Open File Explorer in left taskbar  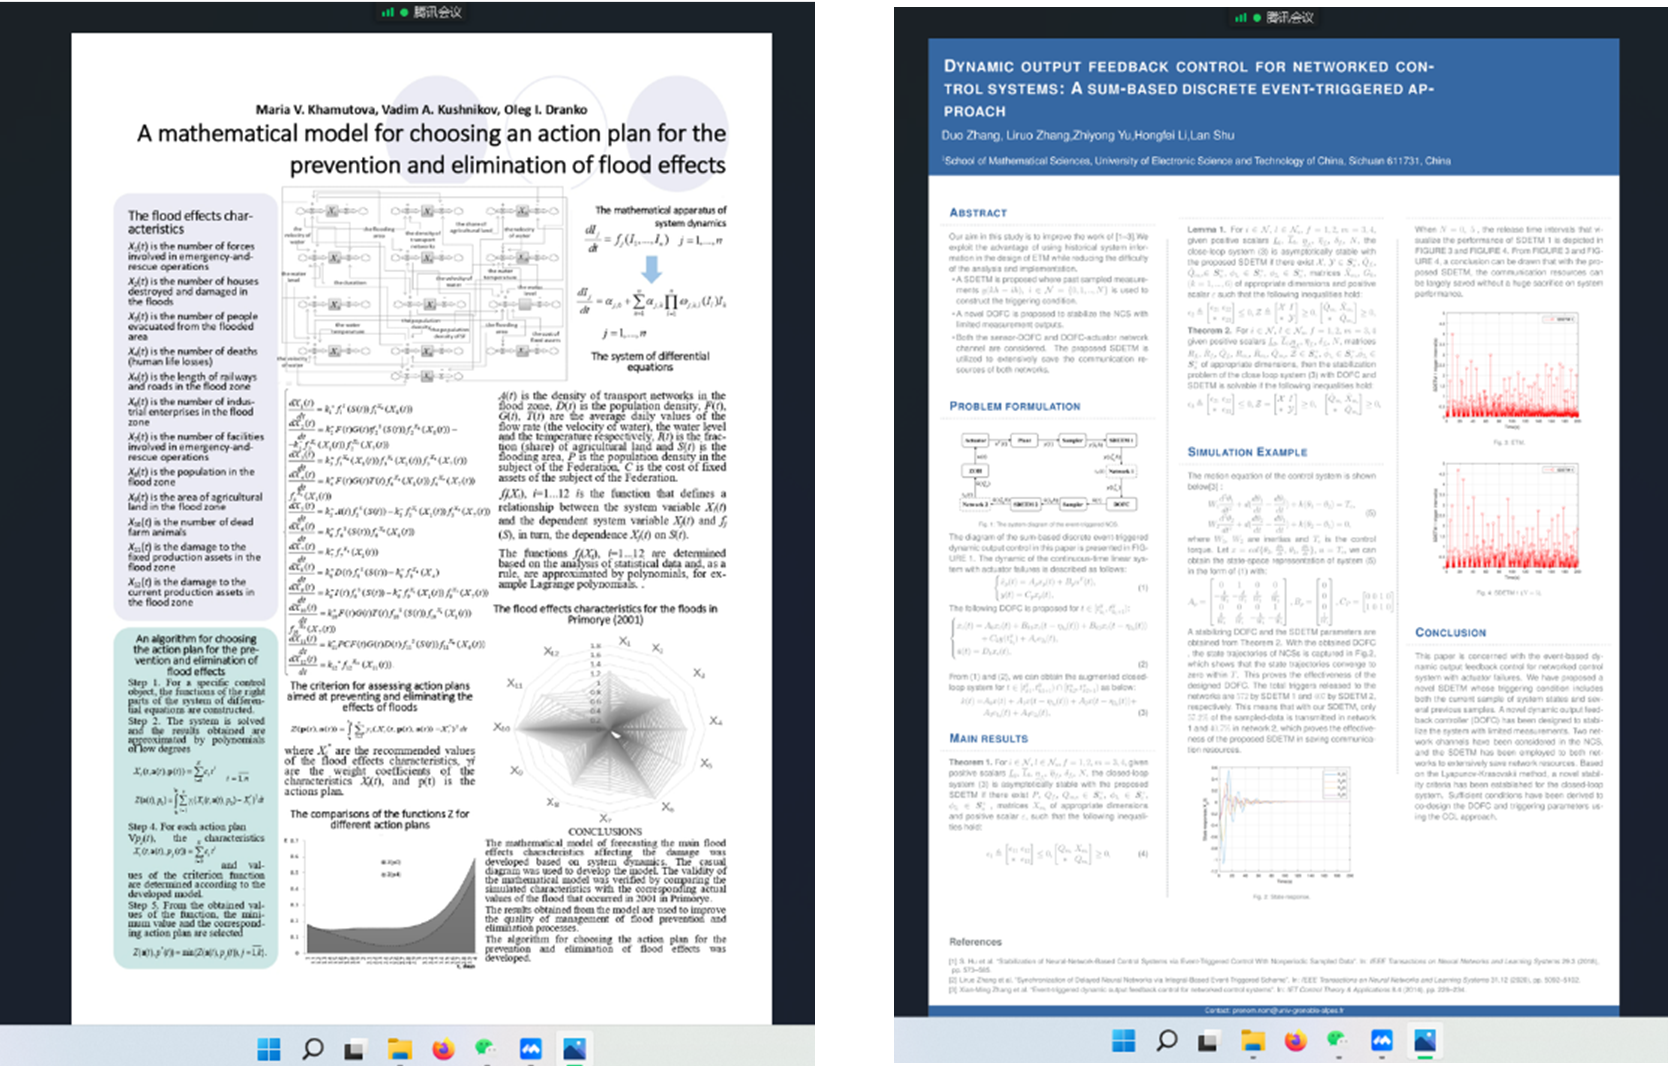tap(400, 1049)
